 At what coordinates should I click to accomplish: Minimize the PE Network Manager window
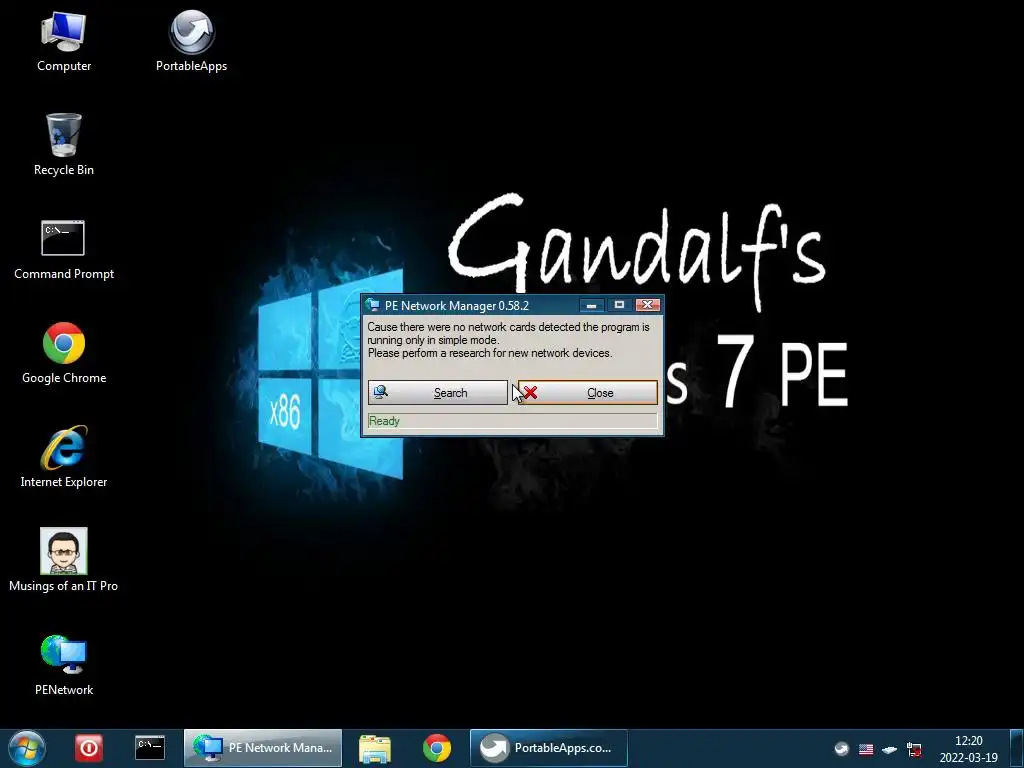591,305
